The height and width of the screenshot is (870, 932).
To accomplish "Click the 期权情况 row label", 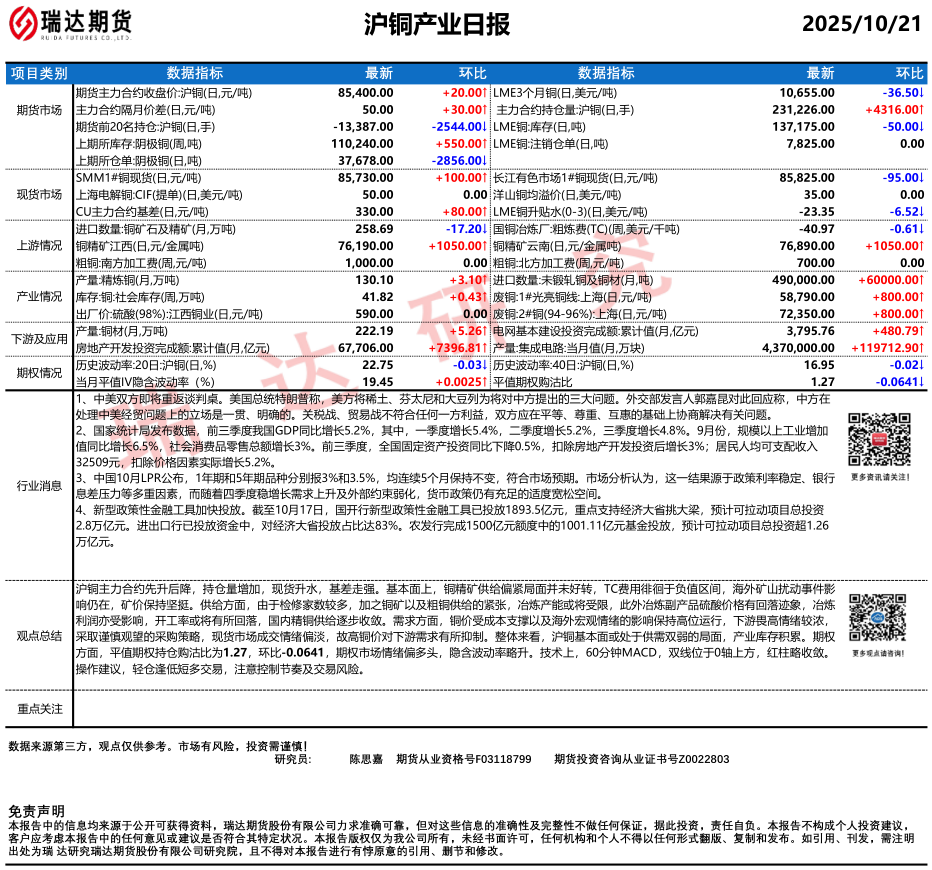I will tap(40, 373).
